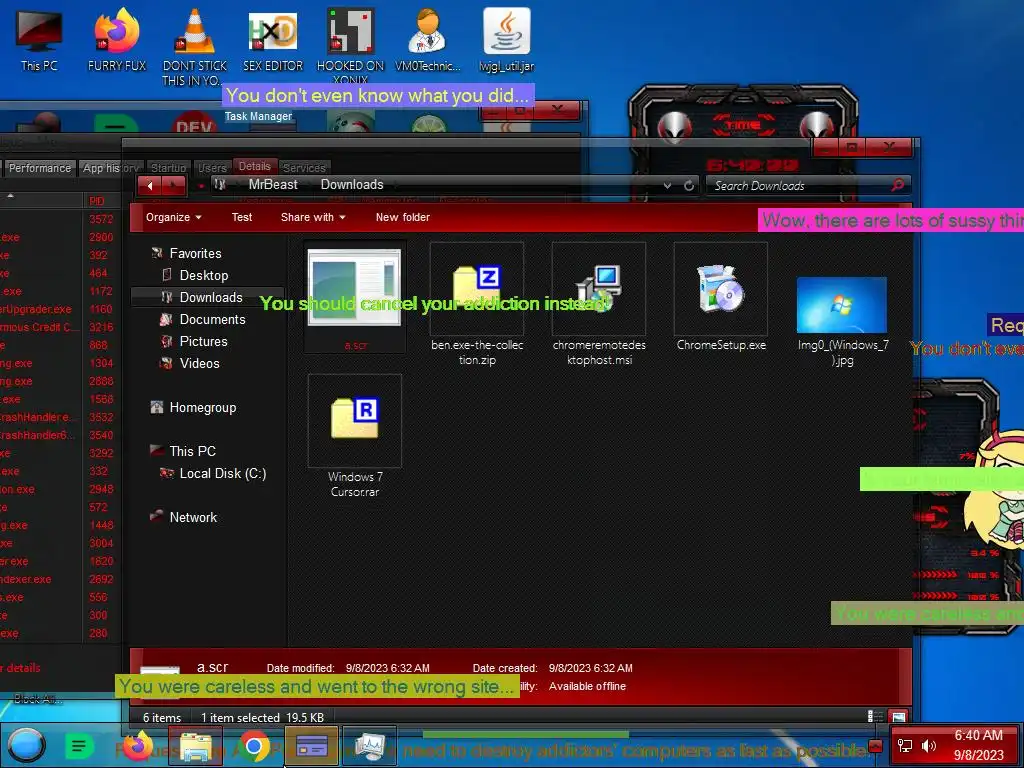1024x768 pixels.
Task: Select the ChromeSetup.exe file
Action: pos(721,298)
